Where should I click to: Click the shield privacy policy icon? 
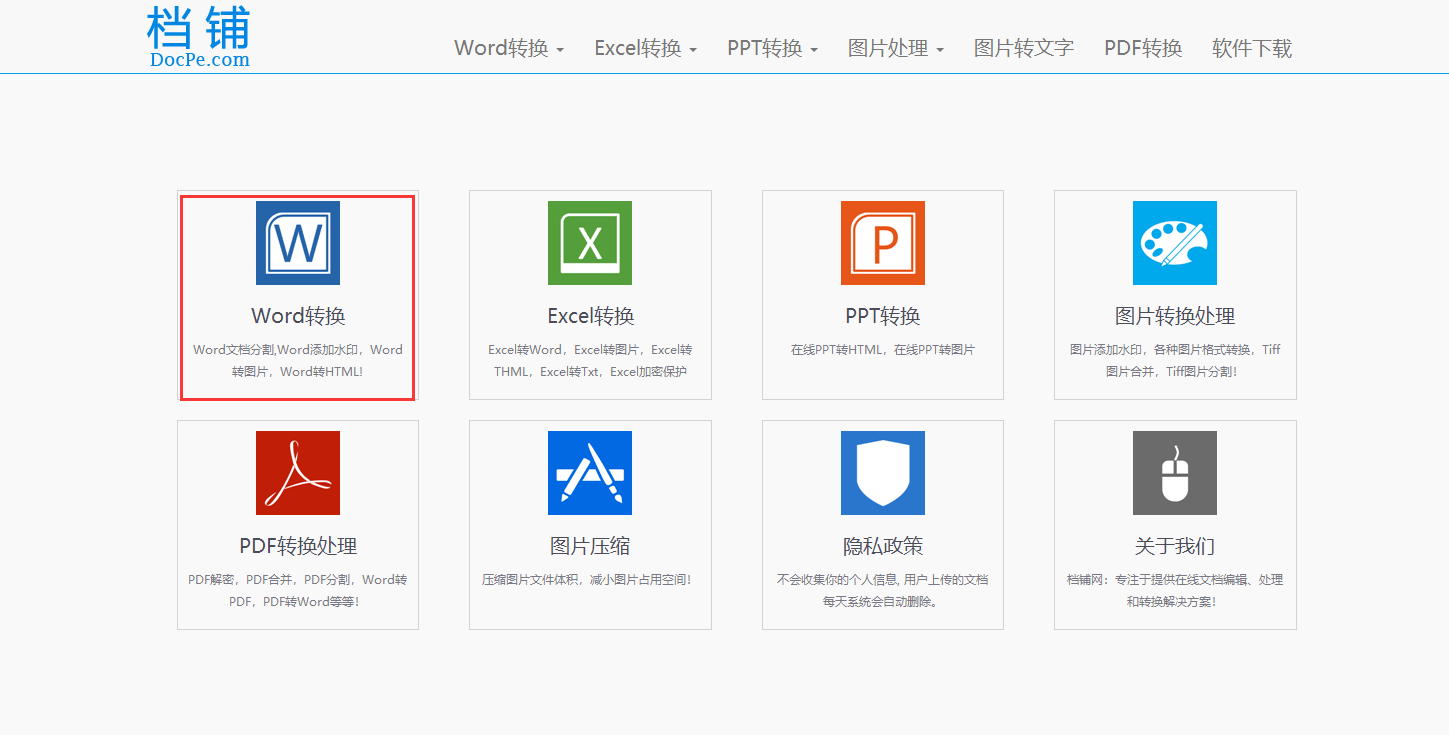click(x=883, y=473)
